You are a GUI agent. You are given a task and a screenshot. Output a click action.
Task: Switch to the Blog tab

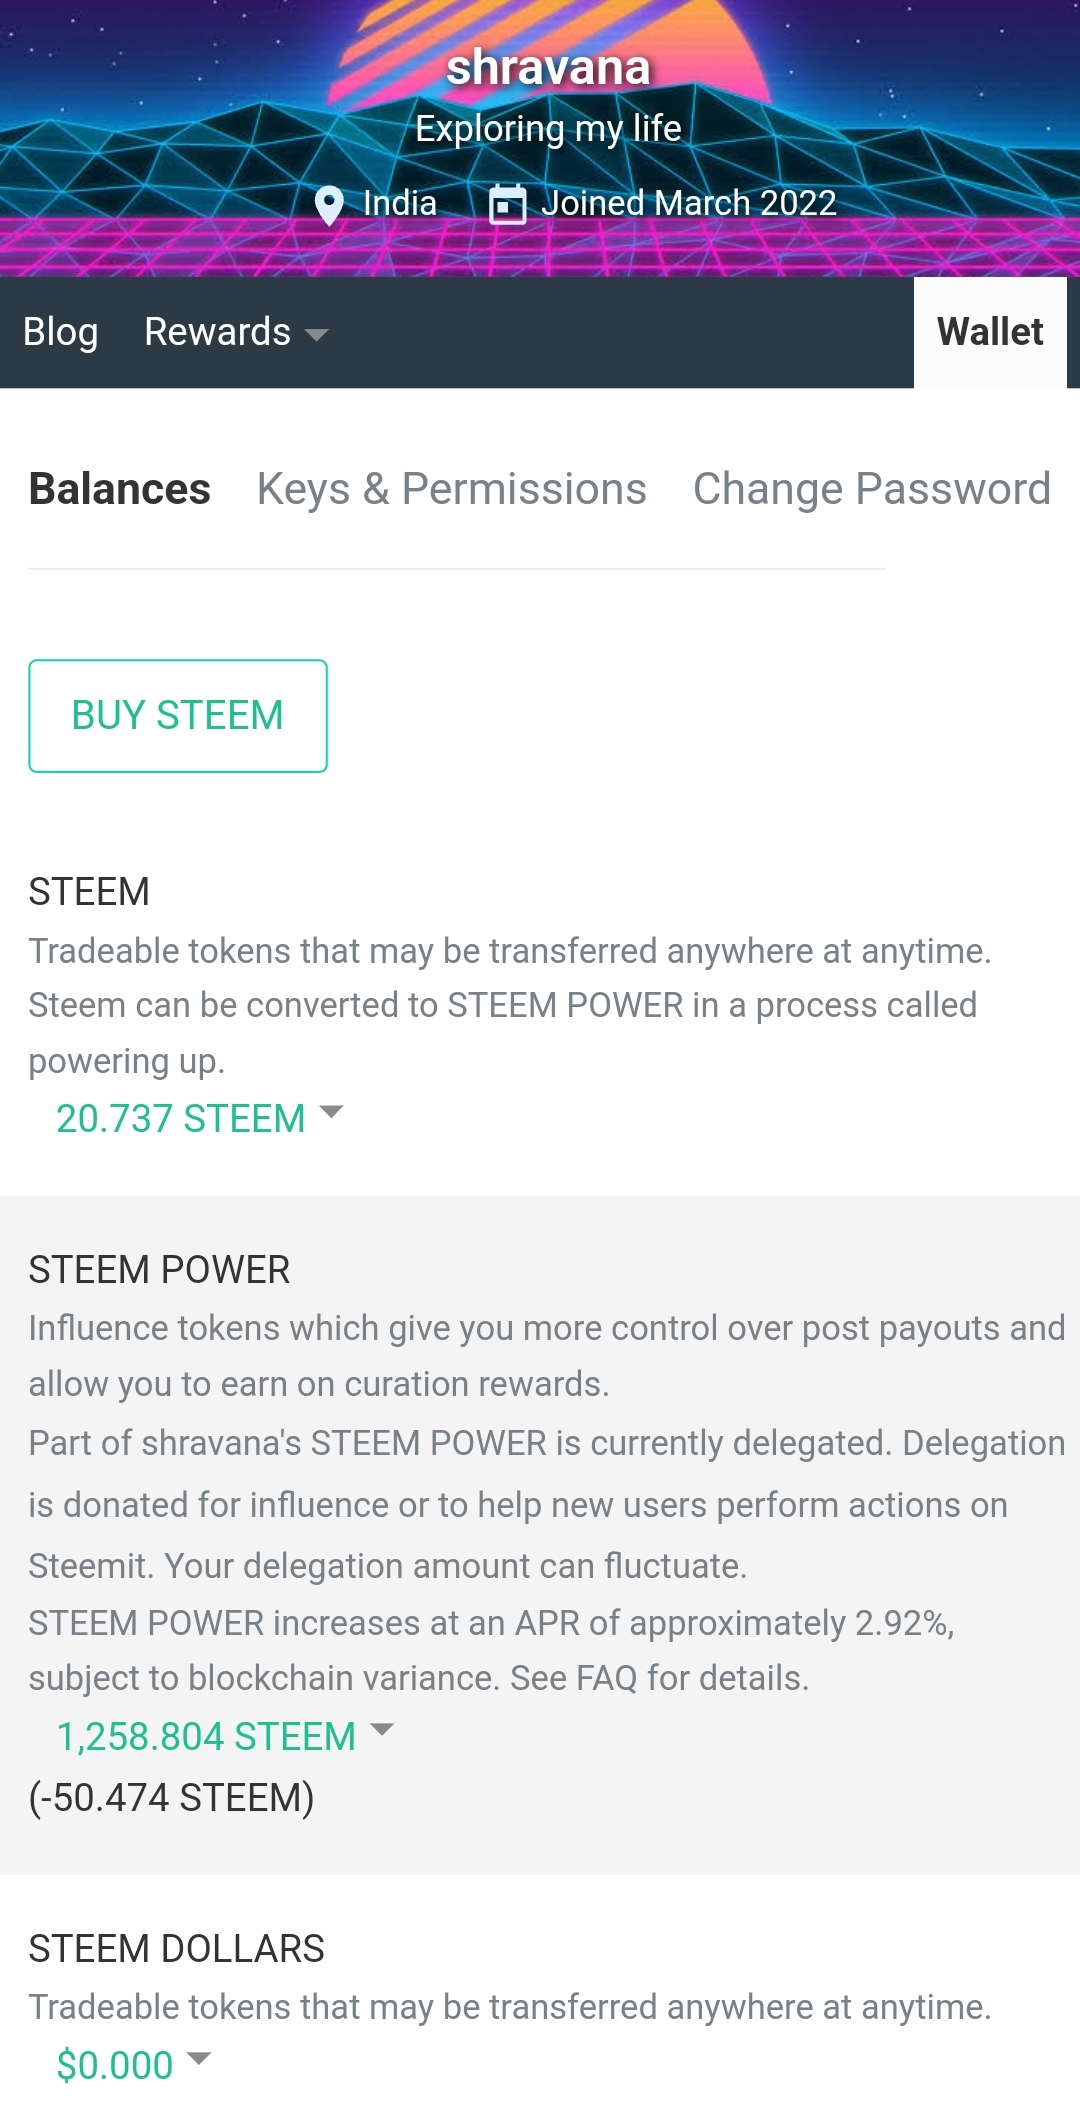pos(61,332)
